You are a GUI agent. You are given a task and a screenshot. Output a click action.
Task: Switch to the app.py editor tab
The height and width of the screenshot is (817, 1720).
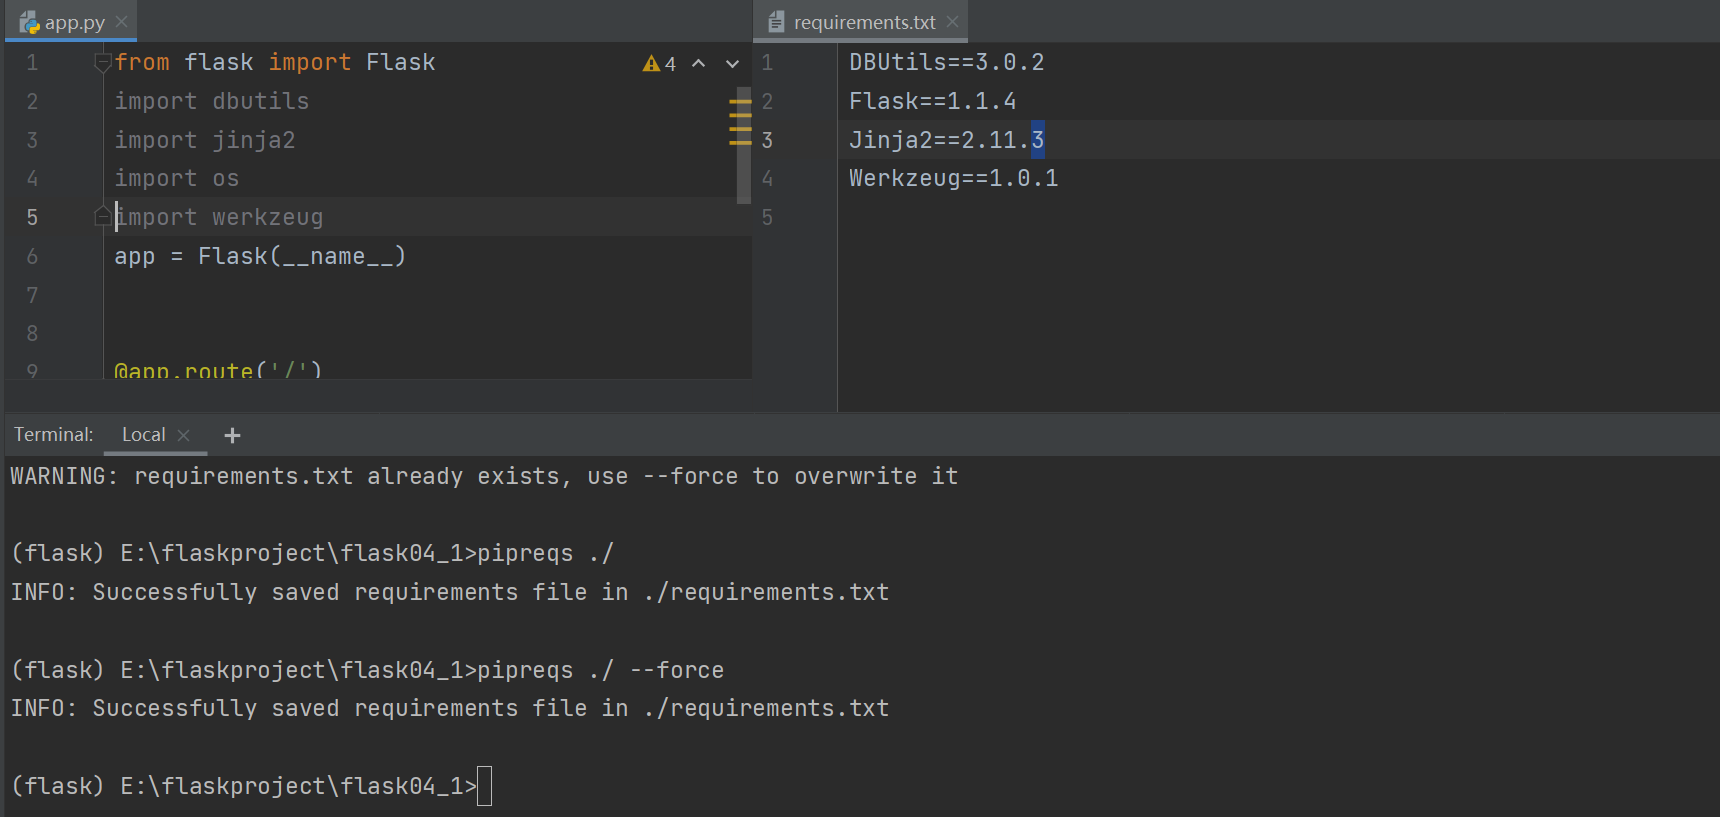(x=73, y=22)
